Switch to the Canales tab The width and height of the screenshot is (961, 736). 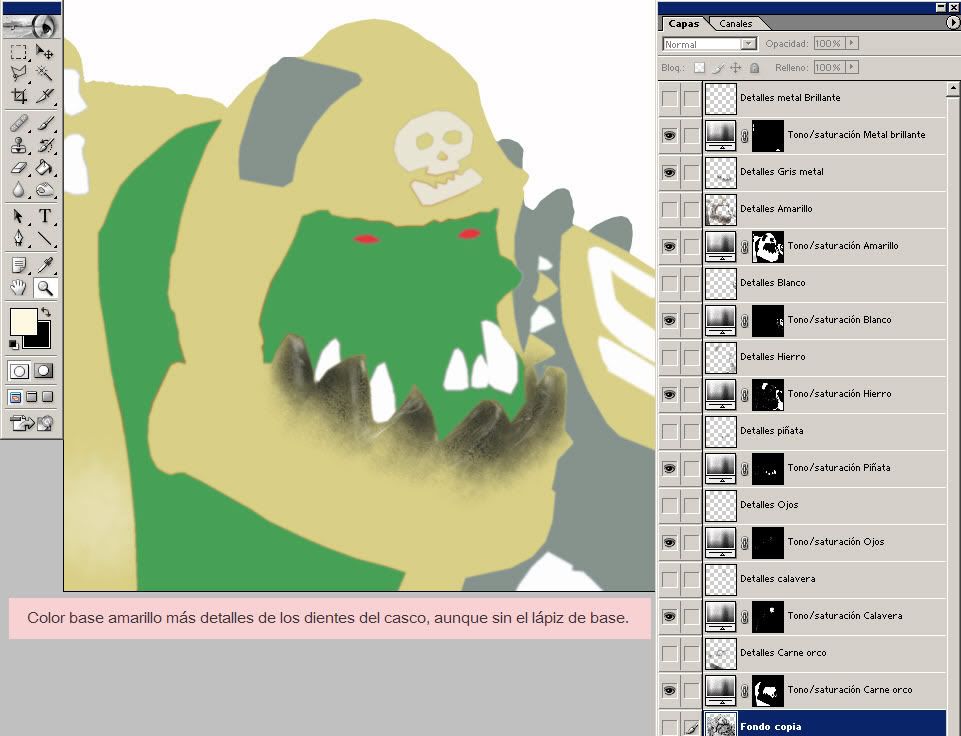tap(735, 24)
